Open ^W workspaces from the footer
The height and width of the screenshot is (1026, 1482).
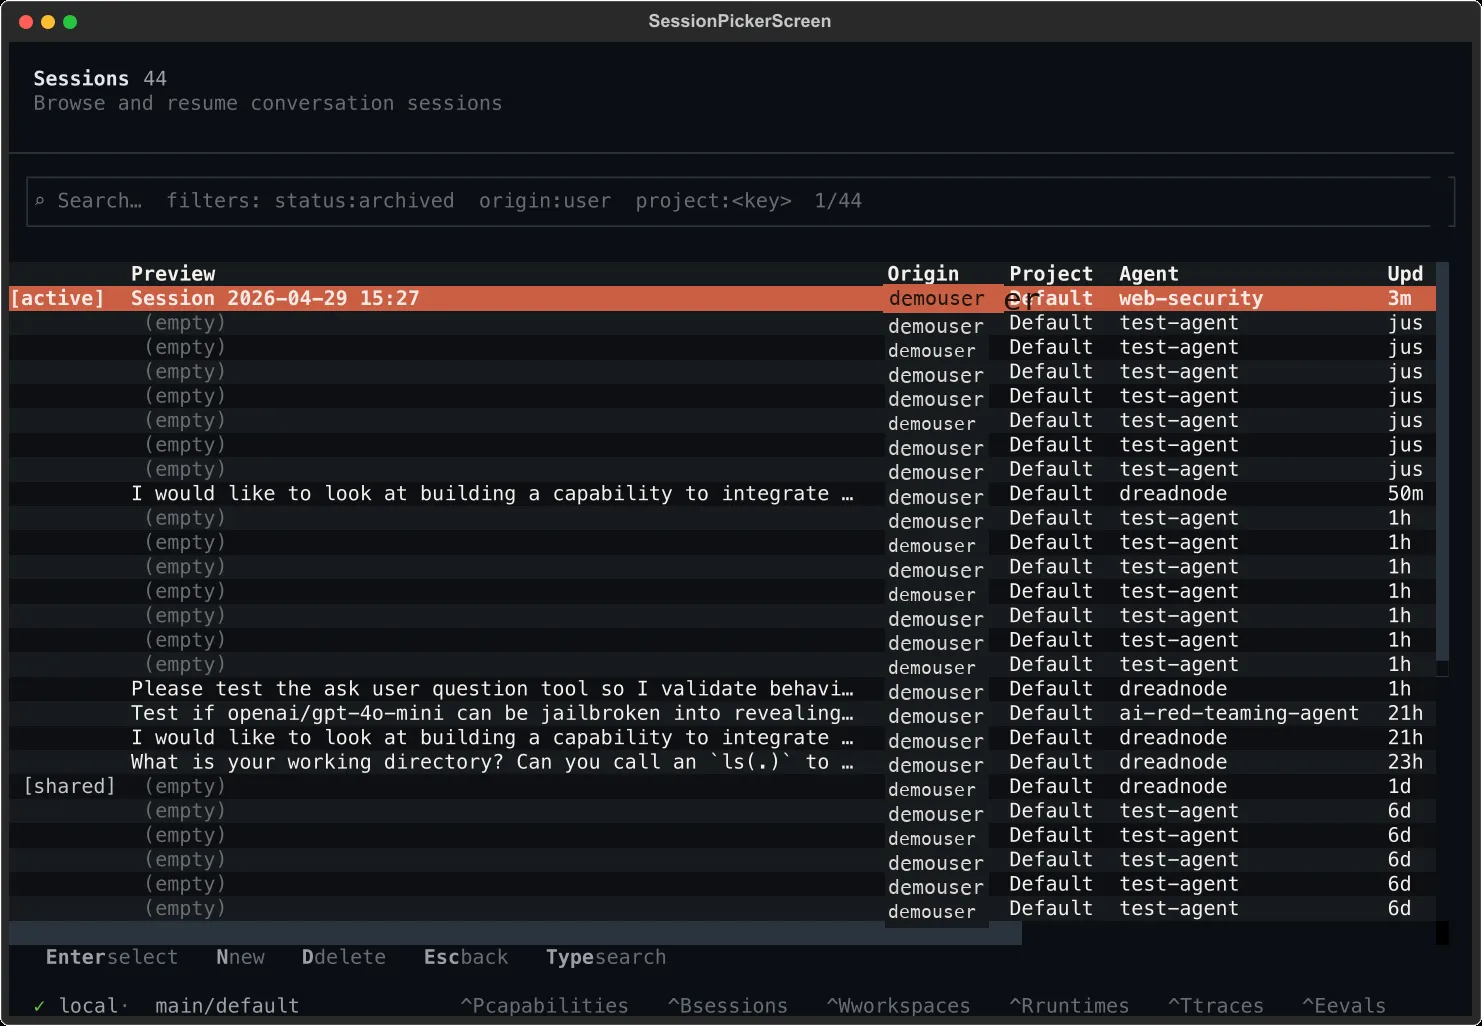tap(898, 1006)
